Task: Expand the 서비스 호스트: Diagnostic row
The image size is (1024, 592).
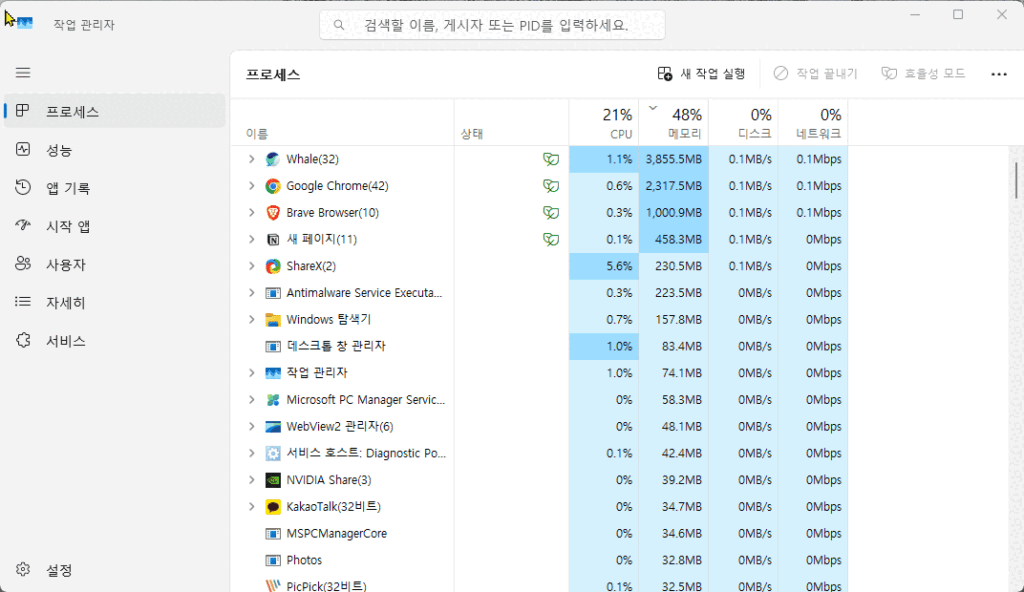Action: point(251,453)
